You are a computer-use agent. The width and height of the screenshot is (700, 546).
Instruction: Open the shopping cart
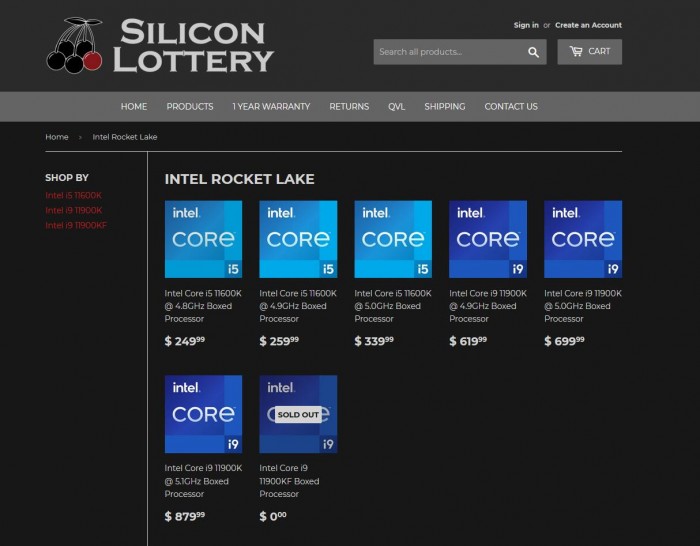(x=589, y=52)
